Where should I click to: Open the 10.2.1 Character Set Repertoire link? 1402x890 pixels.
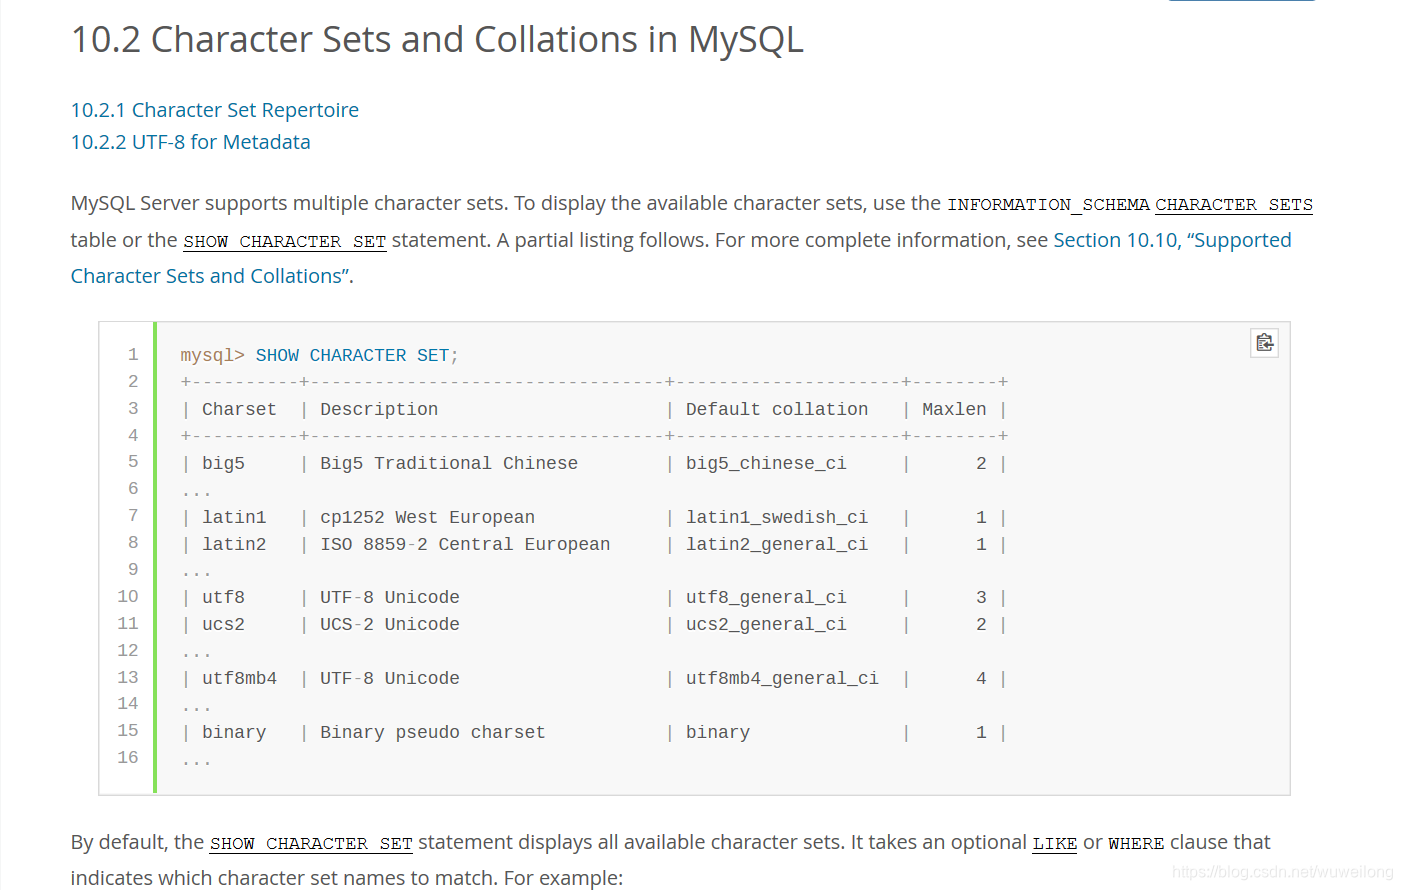click(x=214, y=110)
